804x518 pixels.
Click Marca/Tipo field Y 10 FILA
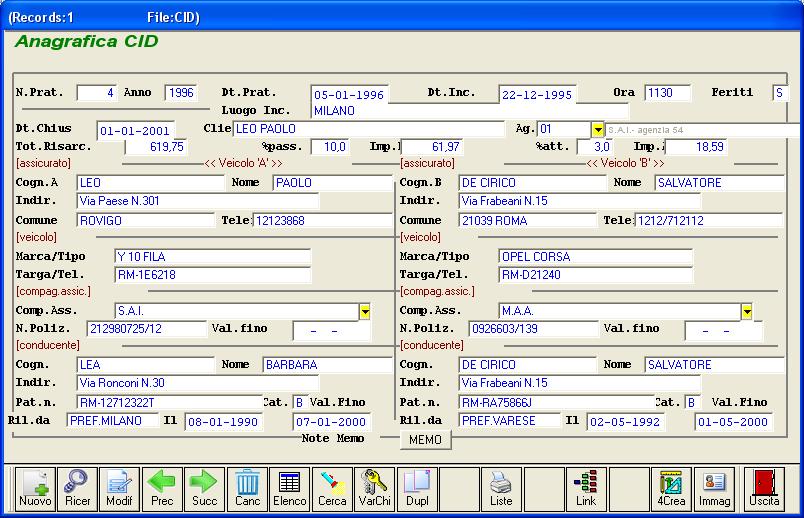213,256
